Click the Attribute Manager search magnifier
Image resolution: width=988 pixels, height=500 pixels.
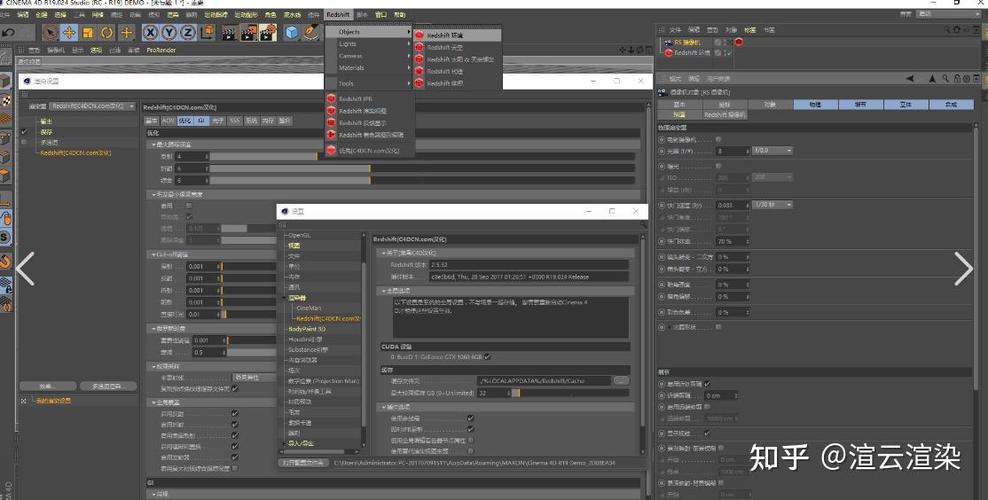(946, 79)
